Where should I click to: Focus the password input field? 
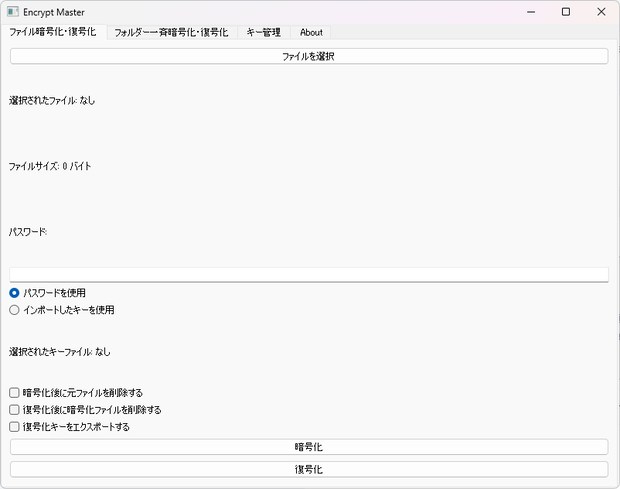(x=309, y=275)
